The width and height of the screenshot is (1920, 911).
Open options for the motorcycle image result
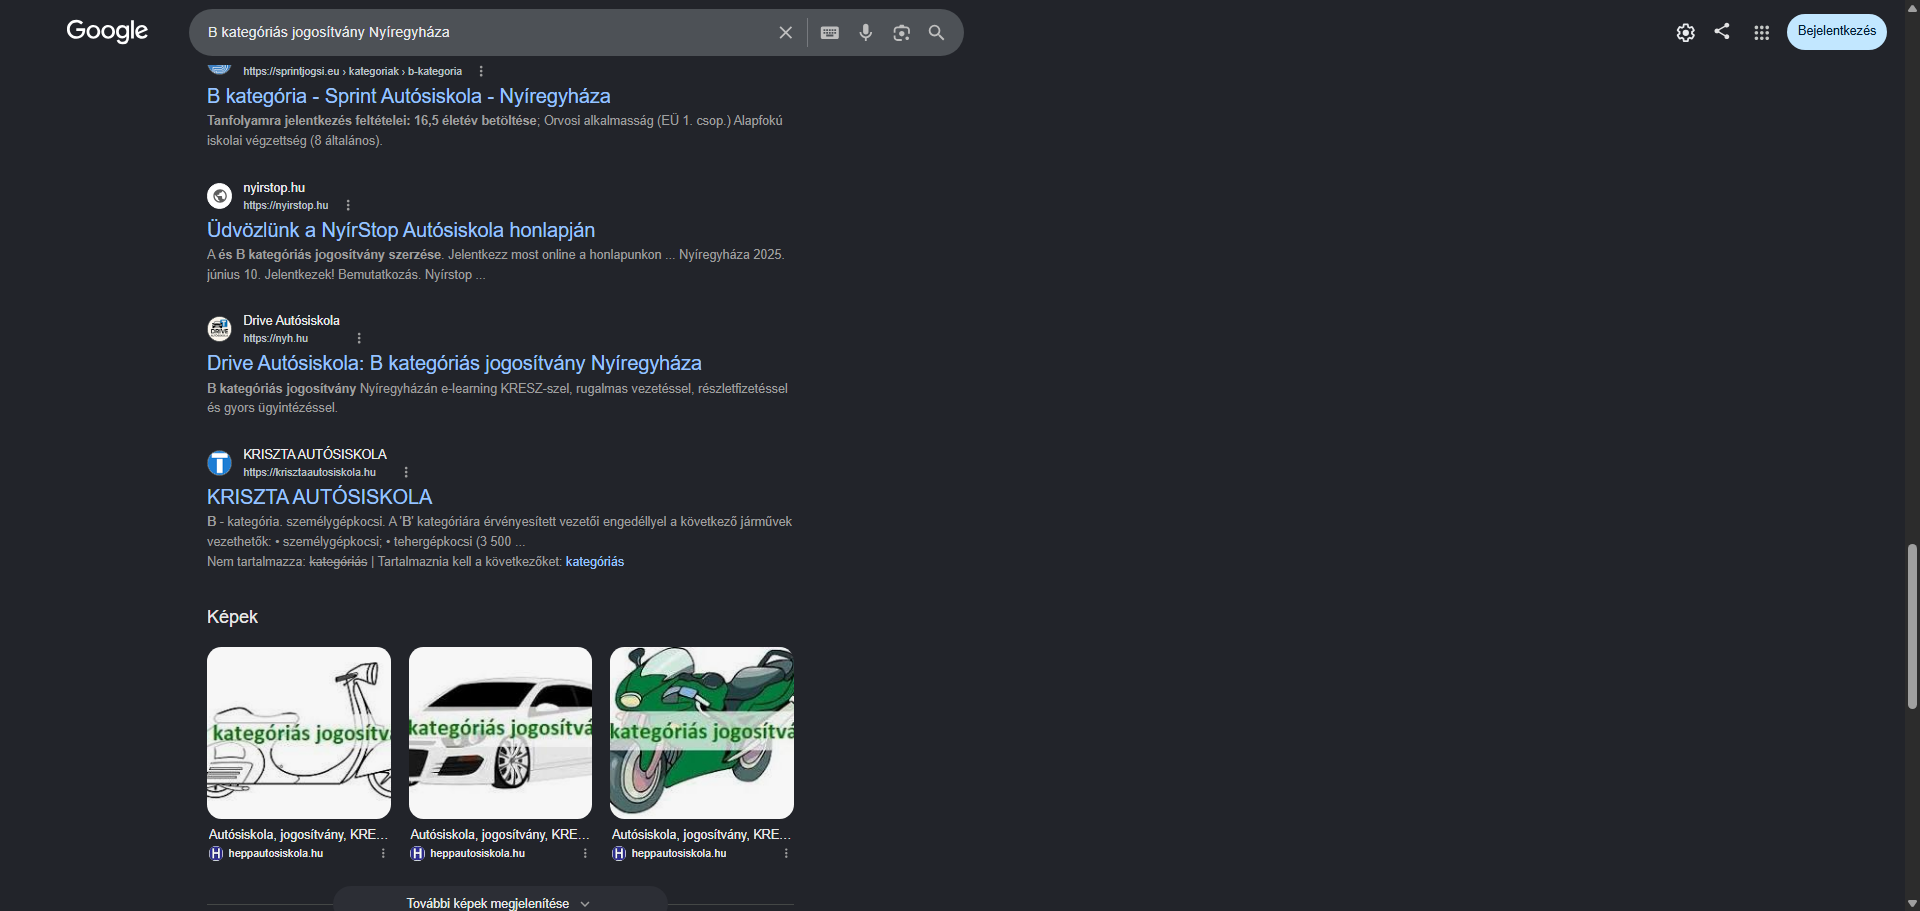786,854
